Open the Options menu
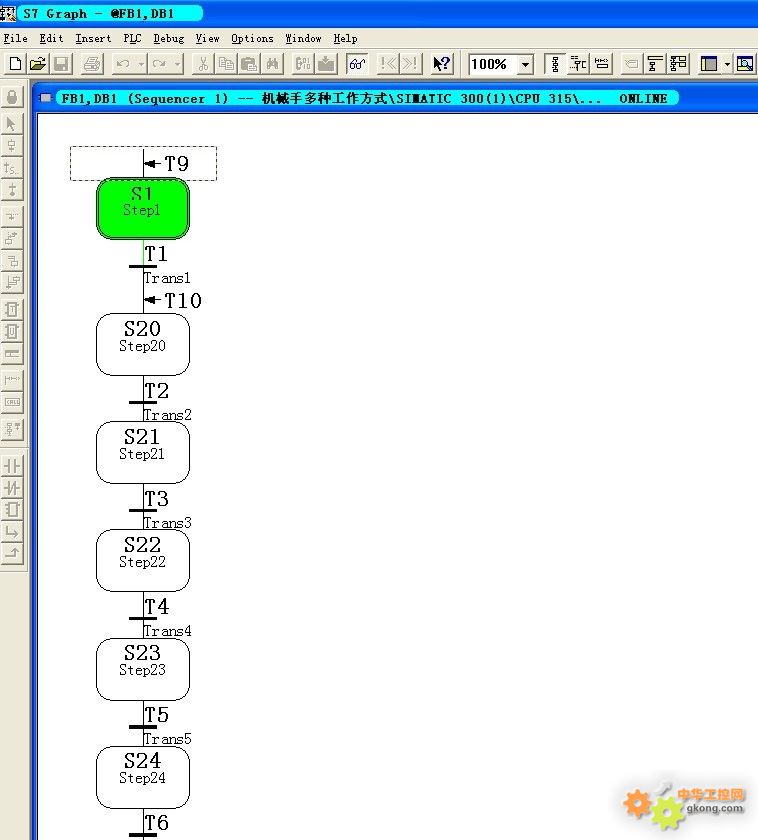The height and width of the screenshot is (840, 758). click(252, 39)
